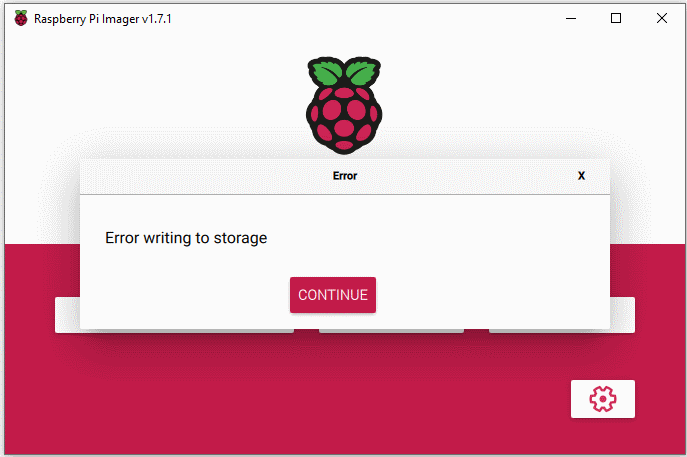Viewport: 687px width, 457px height.
Task: Click the large Raspberry Pi logo
Action: [344, 105]
